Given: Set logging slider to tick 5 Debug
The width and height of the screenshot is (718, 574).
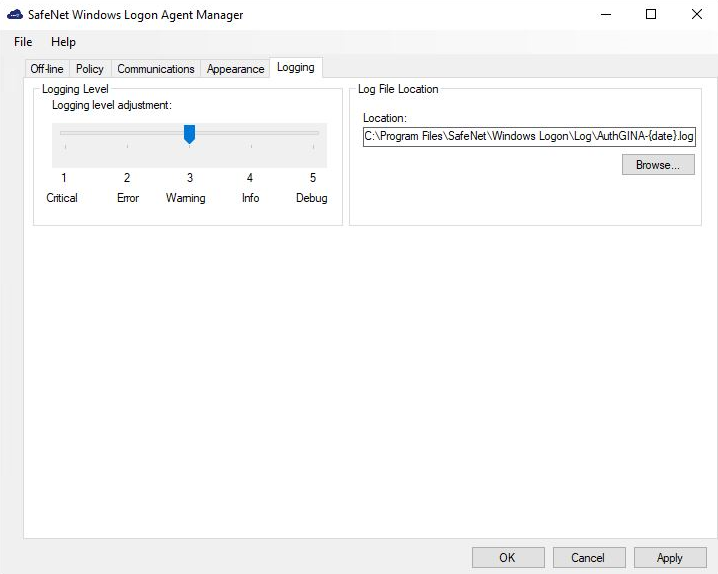Looking at the screenshot, I should coord(313,134).
